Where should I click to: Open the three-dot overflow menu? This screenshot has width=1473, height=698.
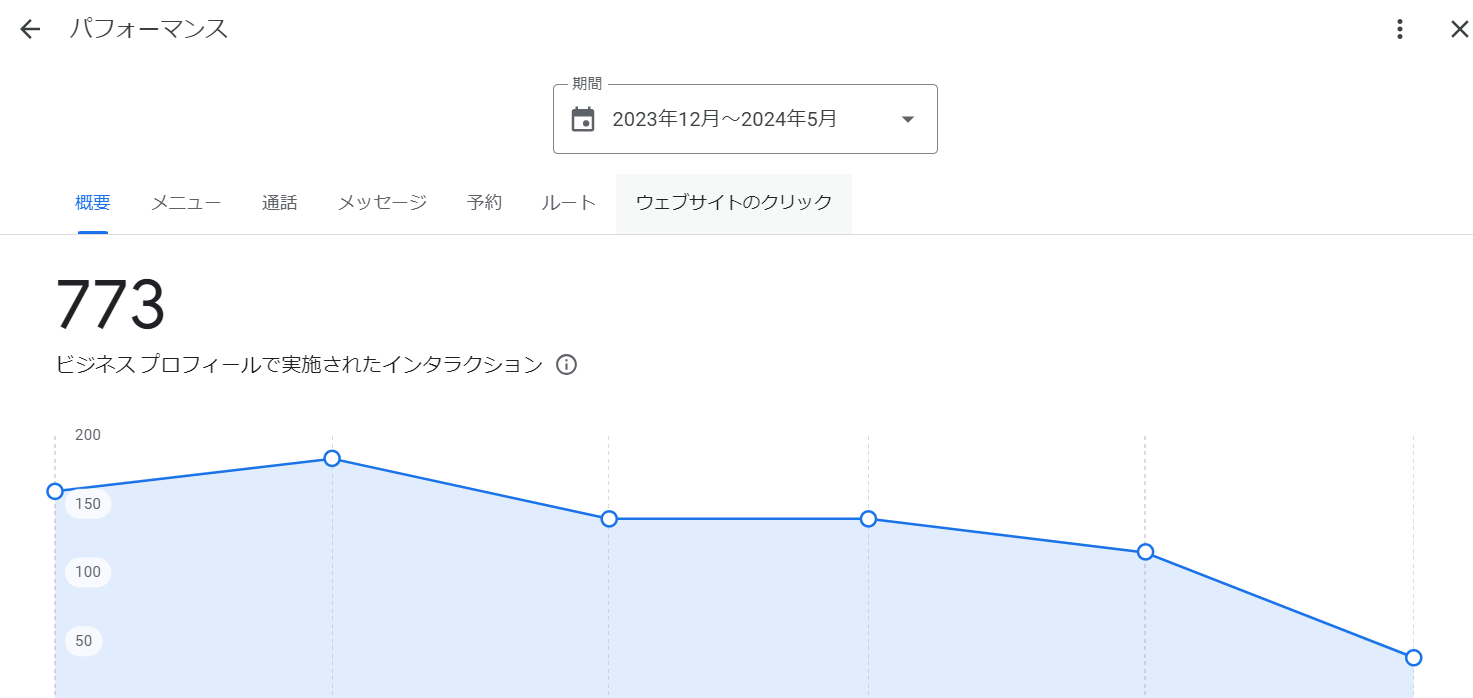pyautogui.click(x=1398, y=29)
